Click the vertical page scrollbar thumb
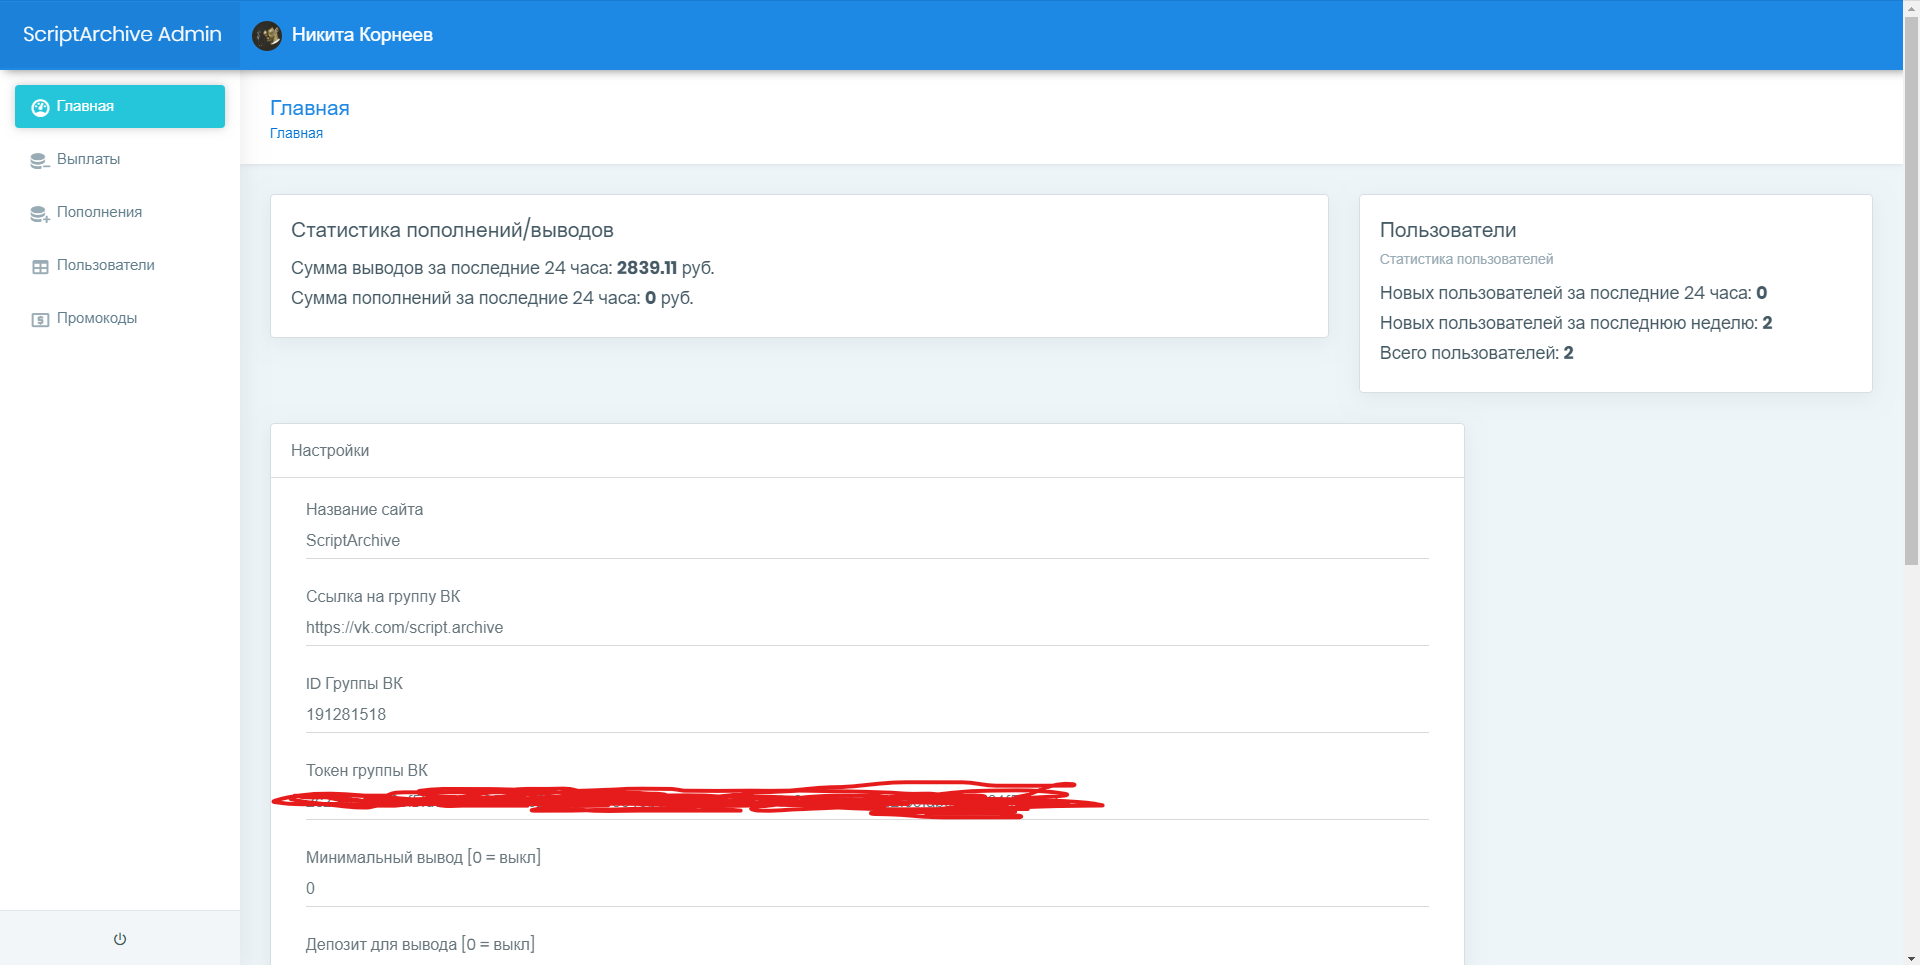This screenshot has height=965, width=1920. pos(1911,290)
